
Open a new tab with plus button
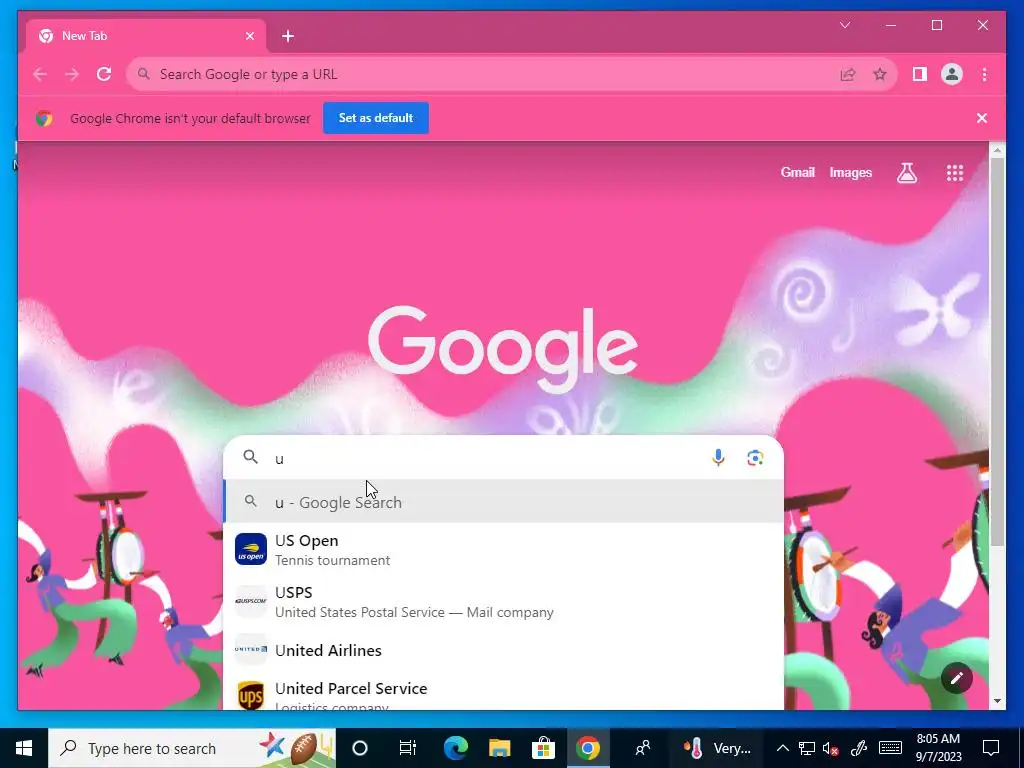[288, 36]
